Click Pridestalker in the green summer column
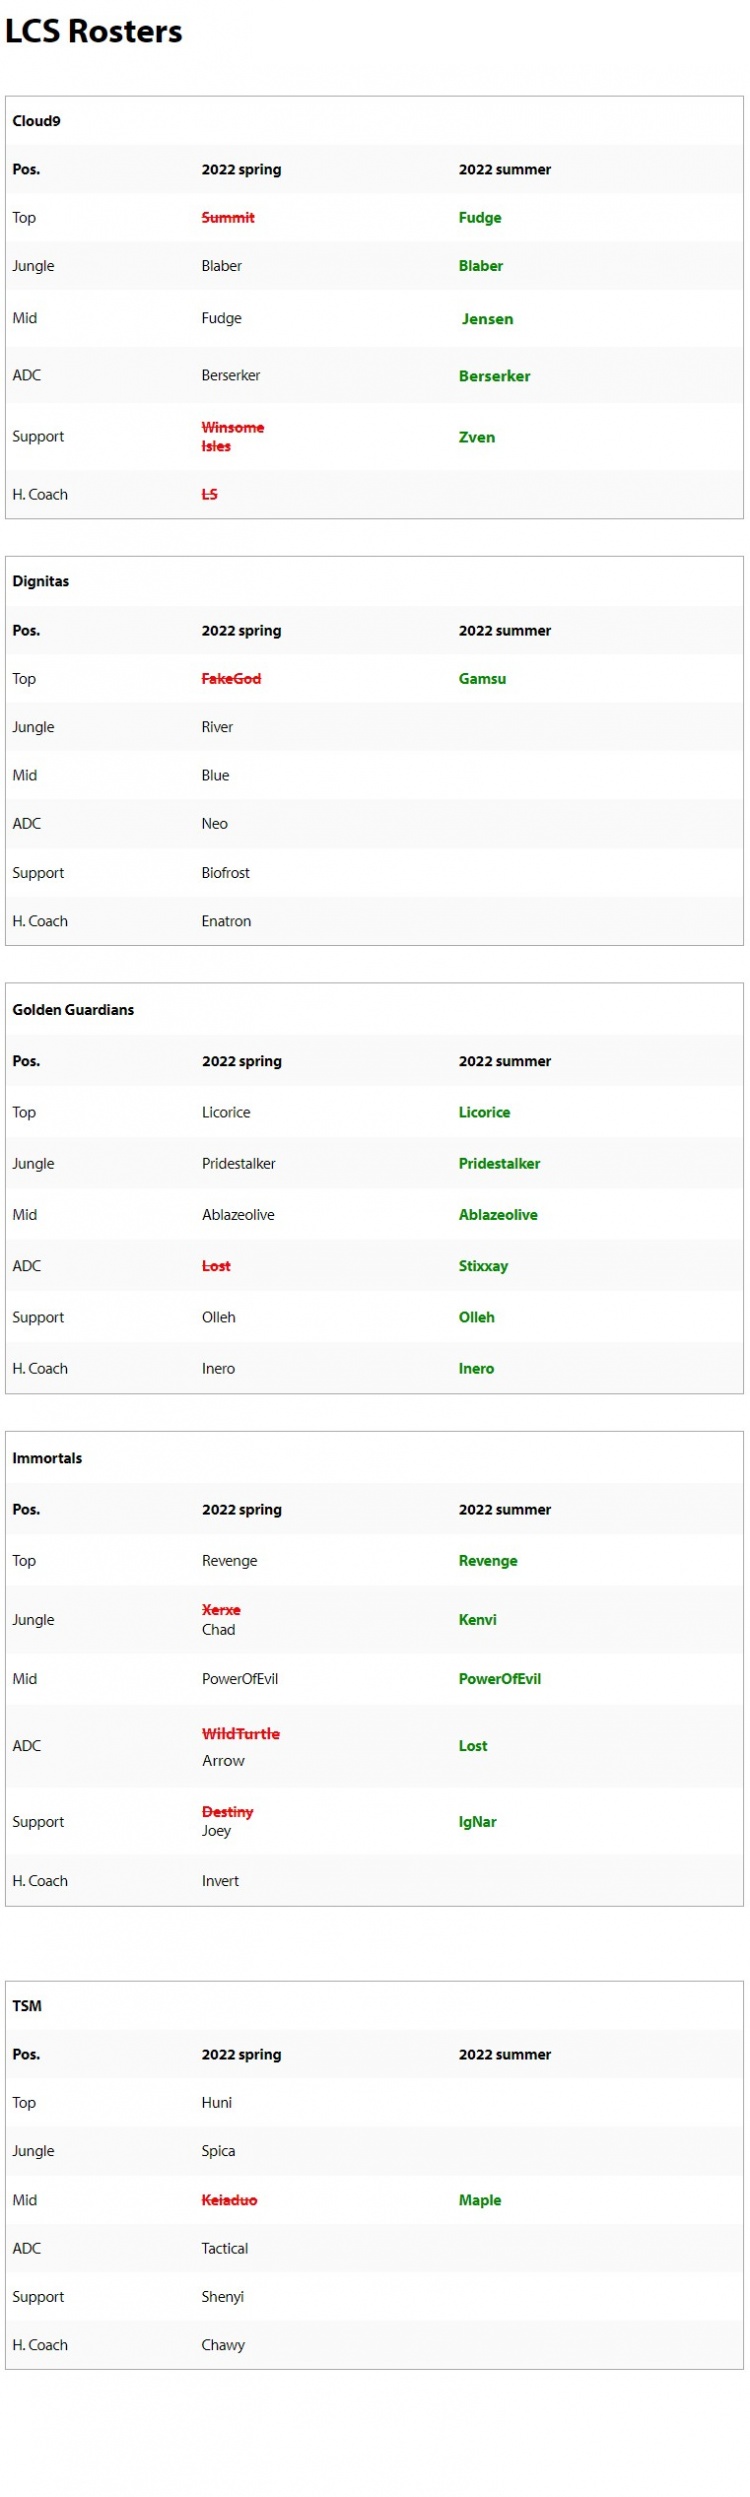 click(x=499, y=1163)
